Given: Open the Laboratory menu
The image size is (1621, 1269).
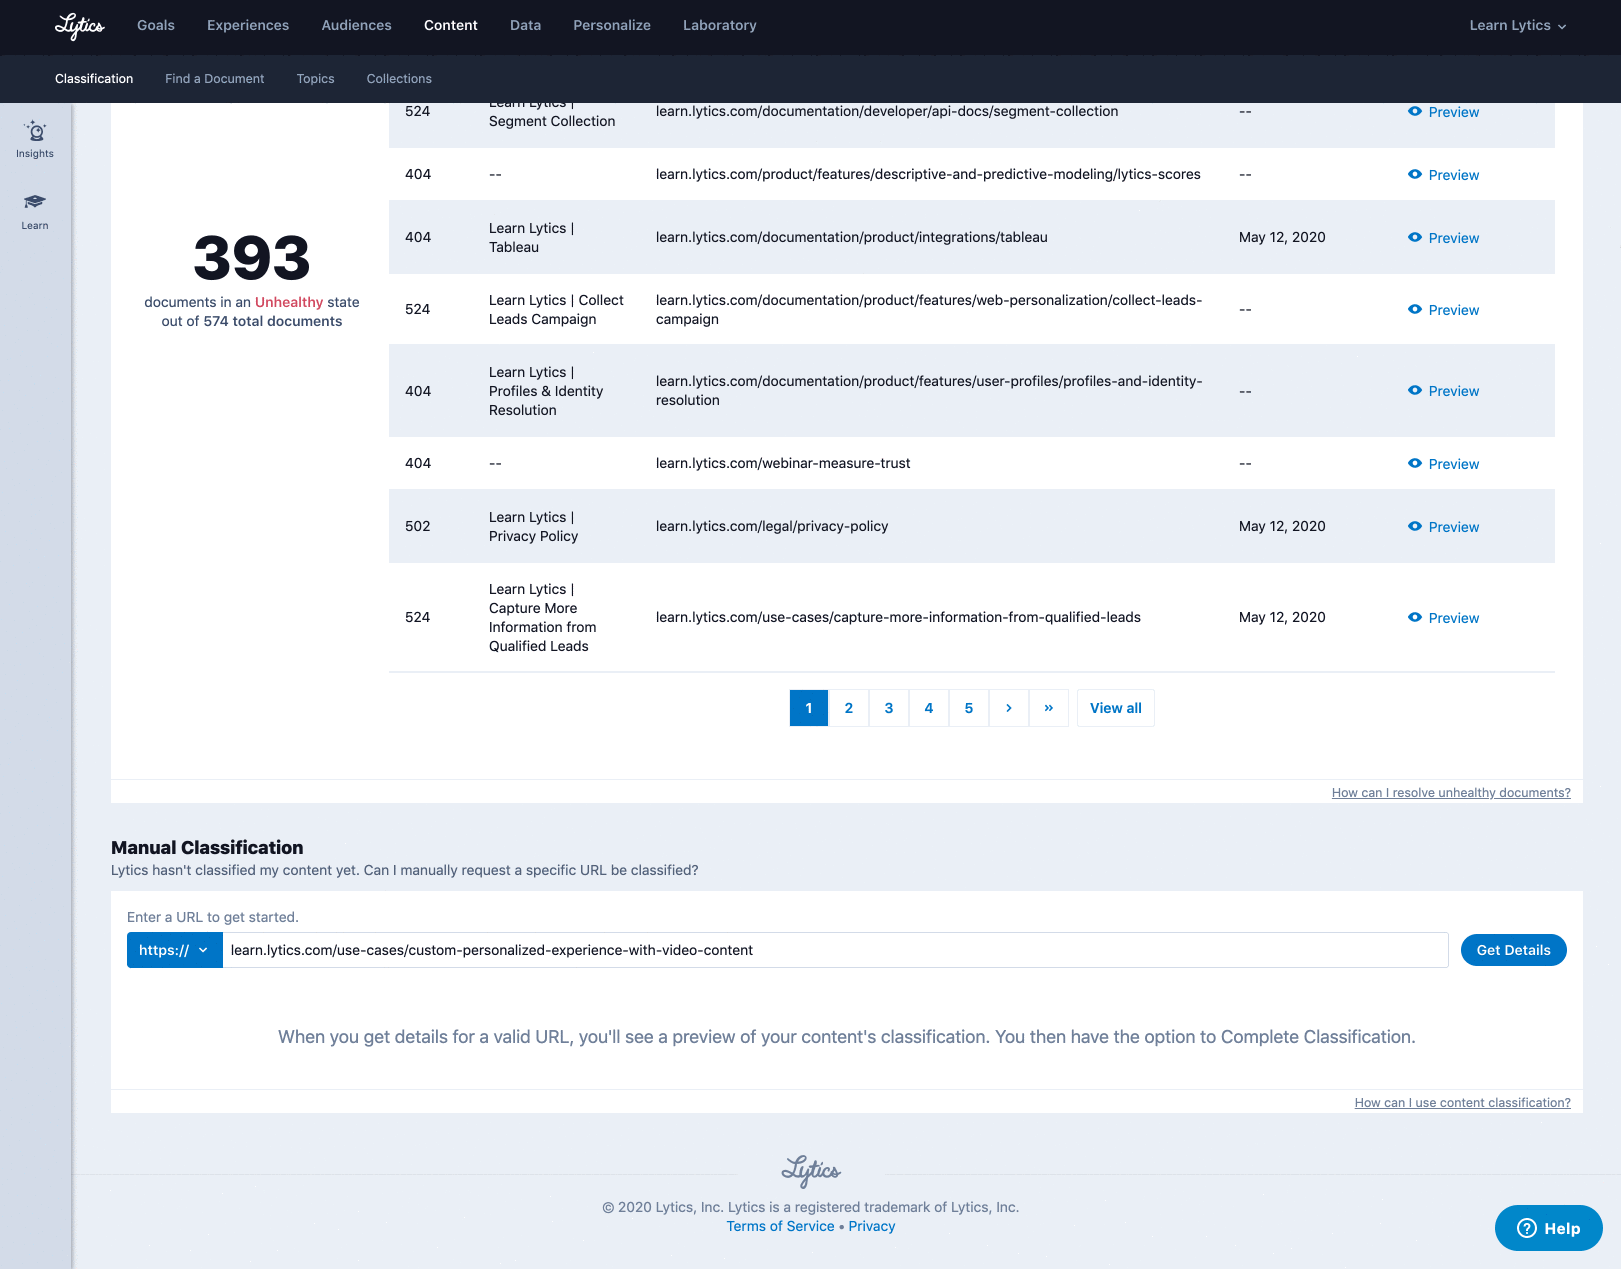Looking at the screenshot, I should (720, 25).
